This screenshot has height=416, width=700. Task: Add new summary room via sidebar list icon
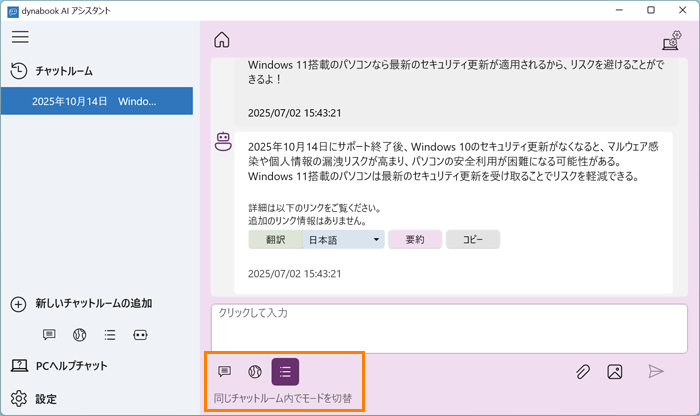point(110,335)
